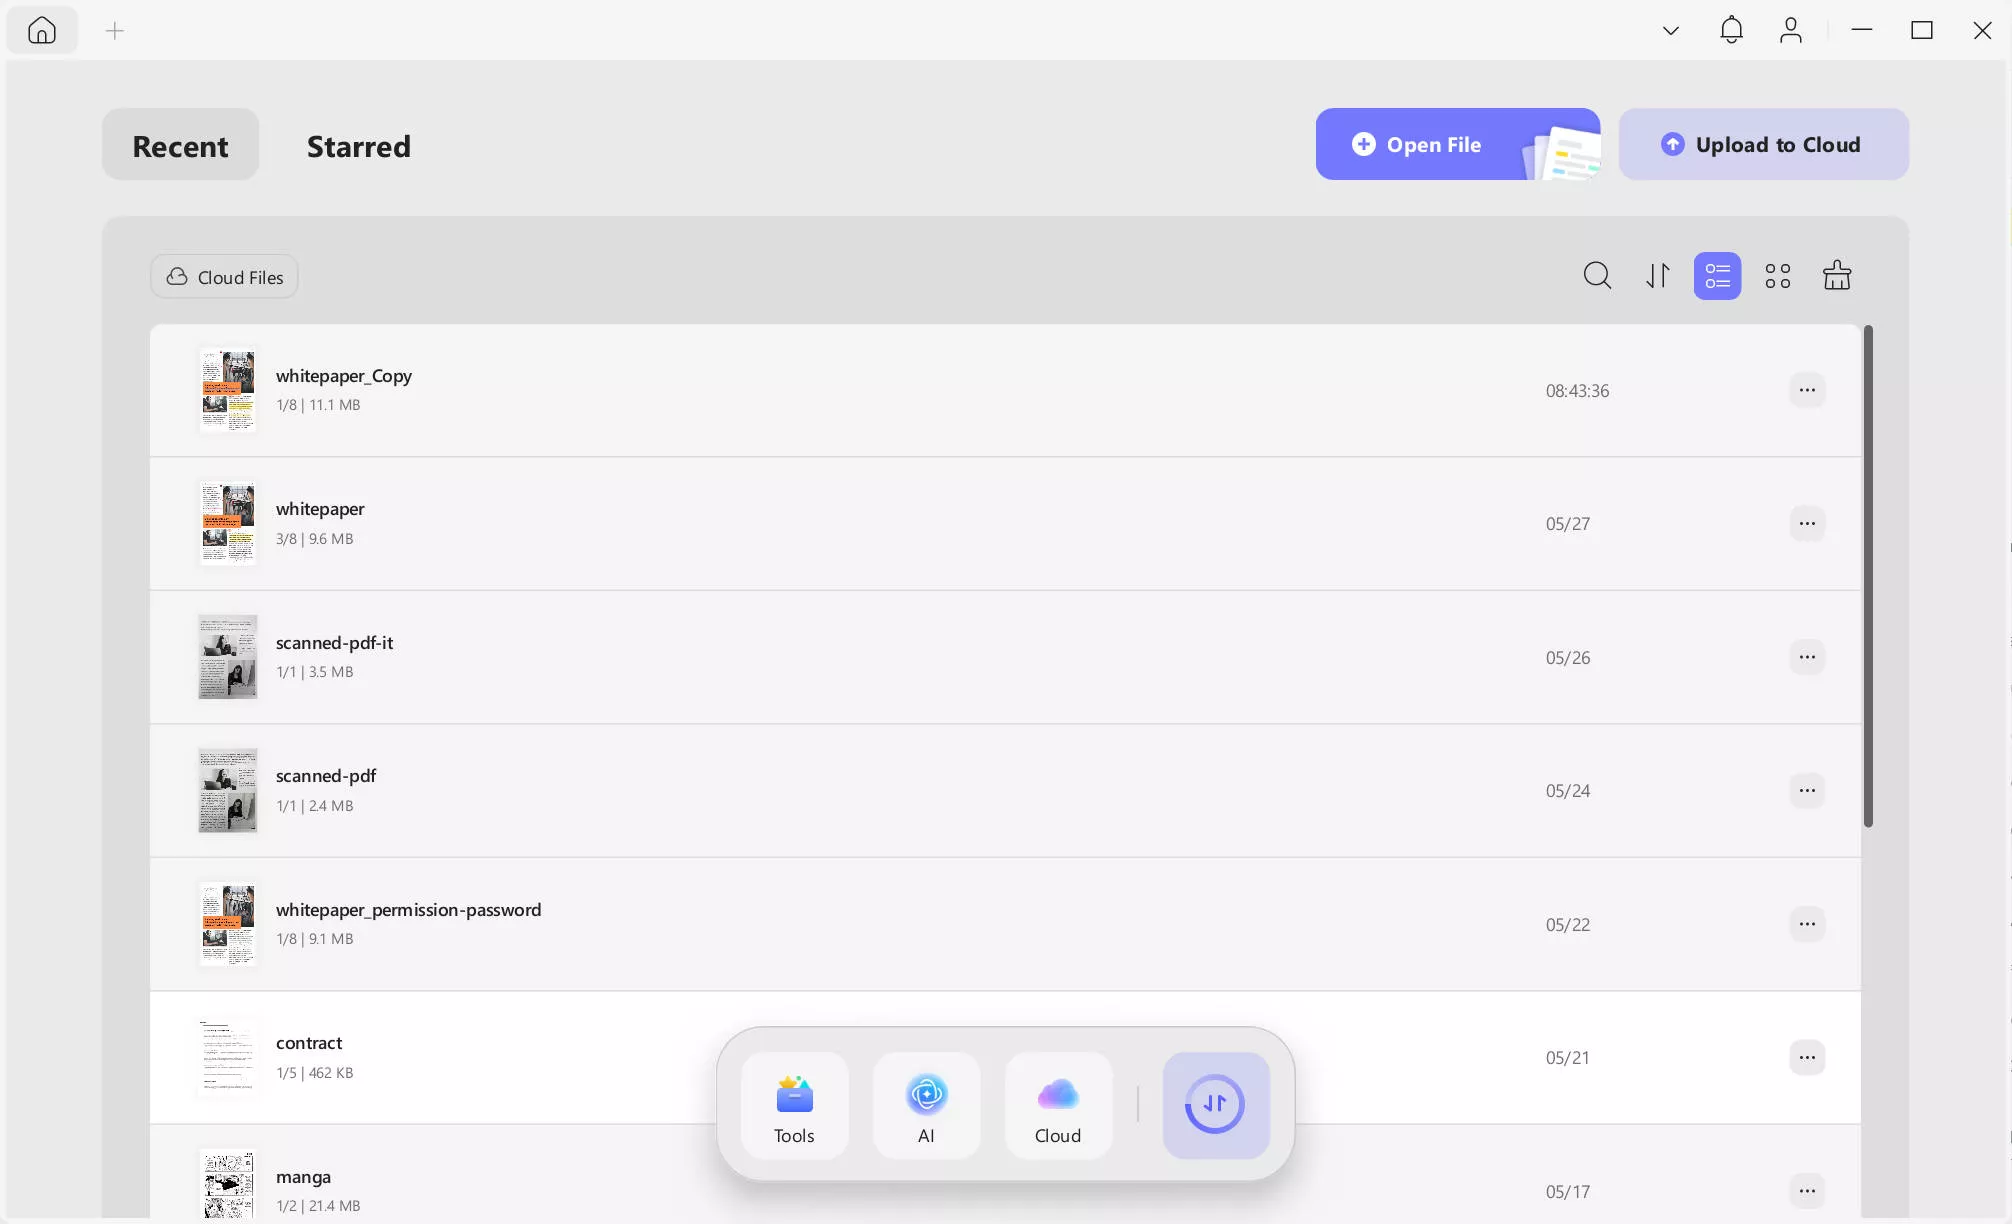Open the search icon in the file list

[1597, 276]
